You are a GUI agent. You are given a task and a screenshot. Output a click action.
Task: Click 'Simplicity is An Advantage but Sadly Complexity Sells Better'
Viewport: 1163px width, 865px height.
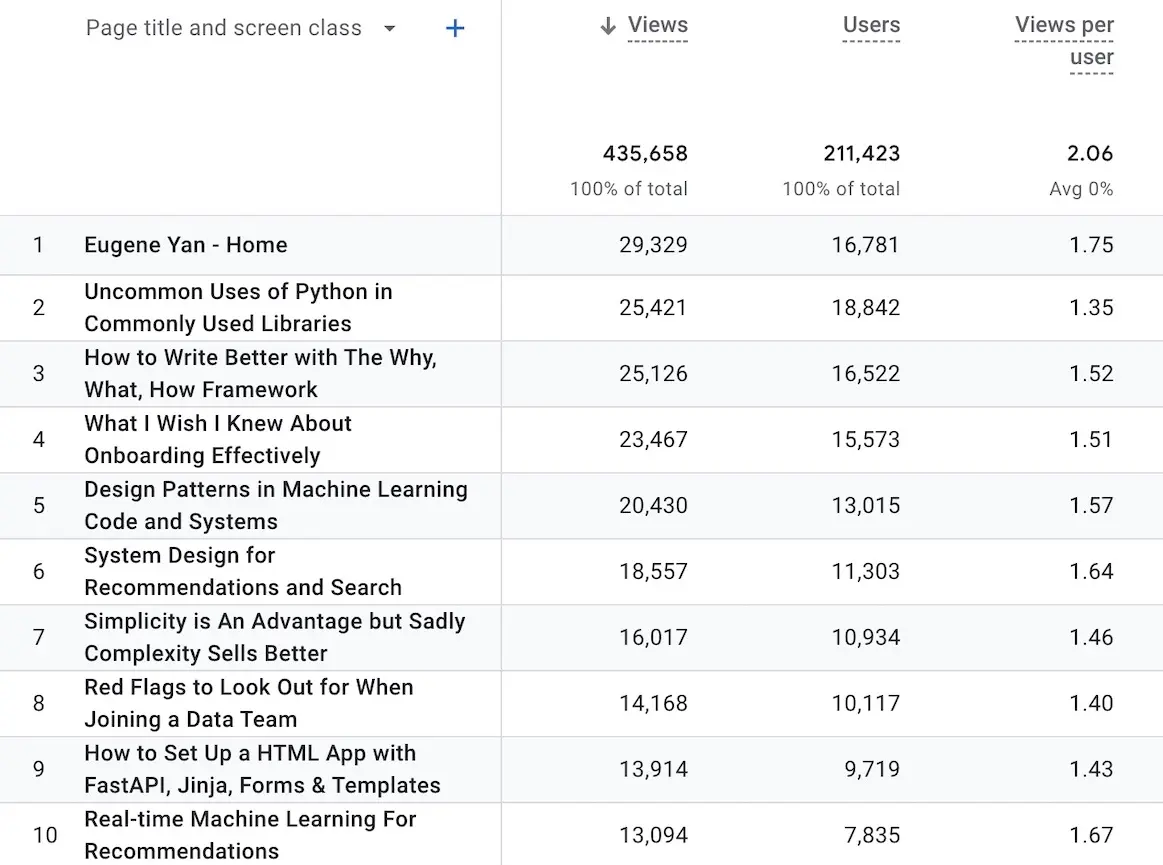click(x=274, y=637)
